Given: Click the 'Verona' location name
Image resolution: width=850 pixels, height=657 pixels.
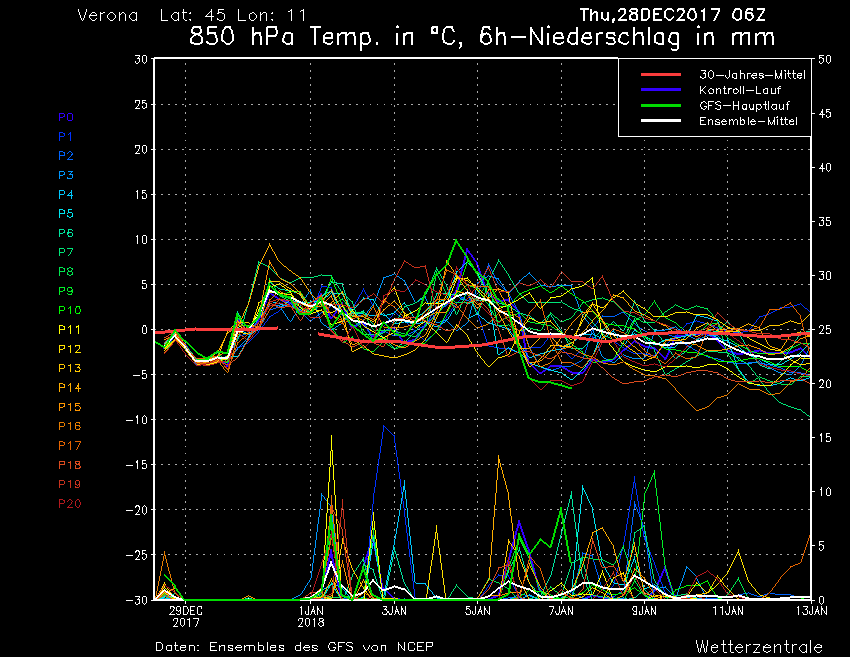Looking at the screenshot, I should pyautogui.click(x=107, y=15).
